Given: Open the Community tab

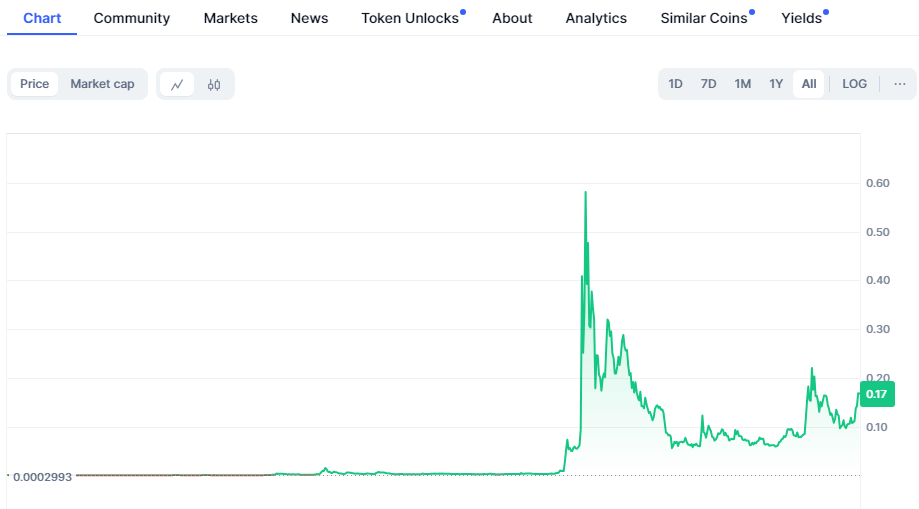Looking at the screenshot, I should (132, 18).
